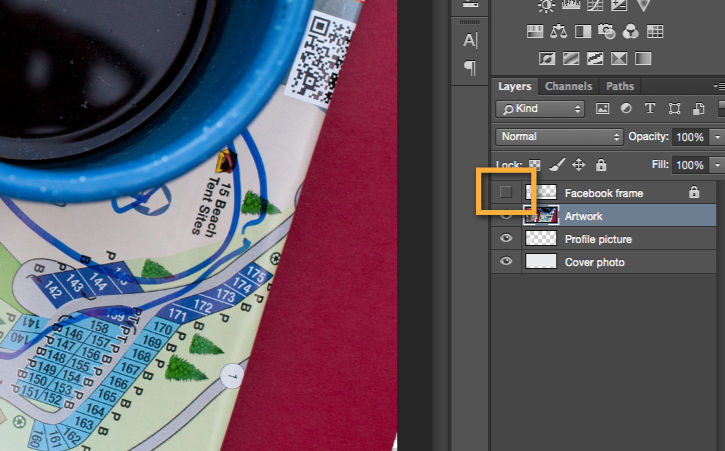Add a Vibrance adjustment layer
The width and height of the screenshot is (725, 451).
643,5
